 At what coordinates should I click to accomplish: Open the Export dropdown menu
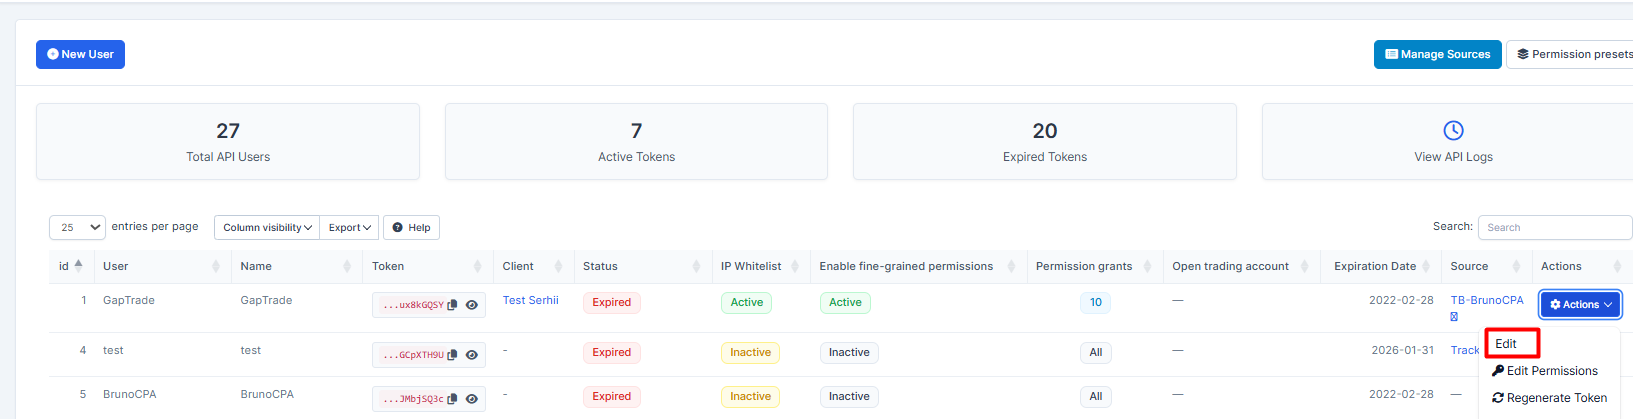point(349,228)
